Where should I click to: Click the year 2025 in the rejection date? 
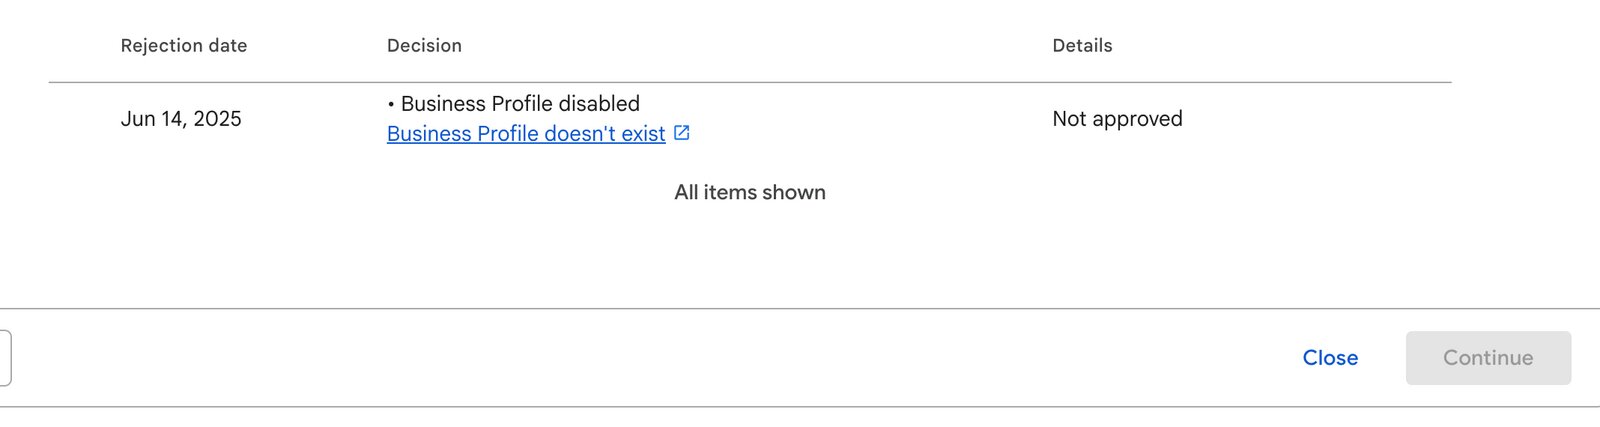(x=217, y=119)
